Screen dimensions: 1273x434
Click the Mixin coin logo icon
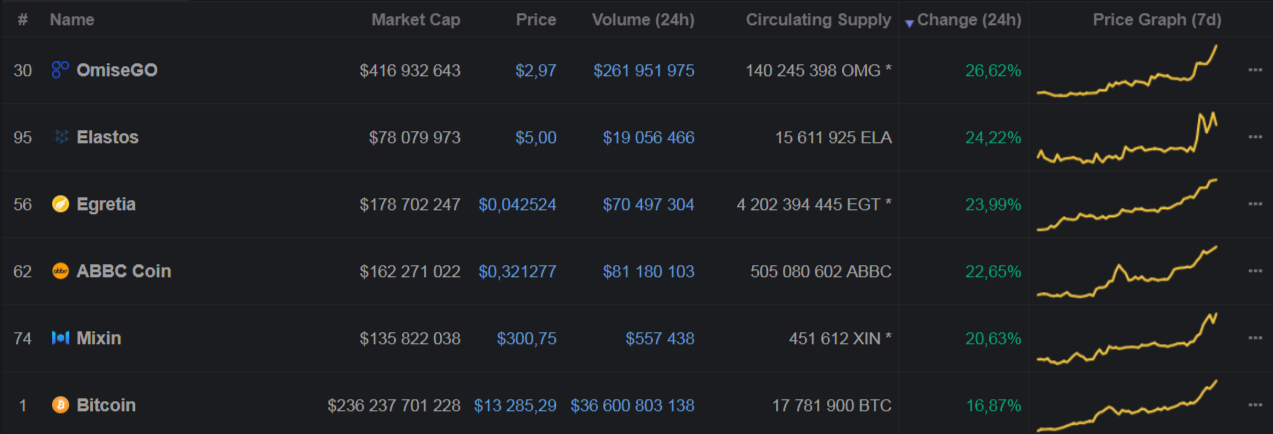60,338
